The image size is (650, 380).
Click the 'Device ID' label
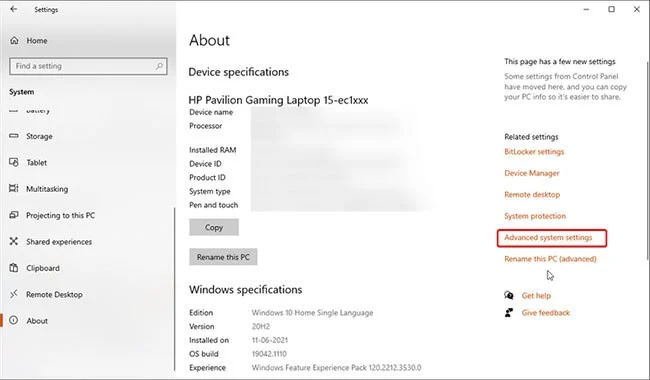coord(205,164)
